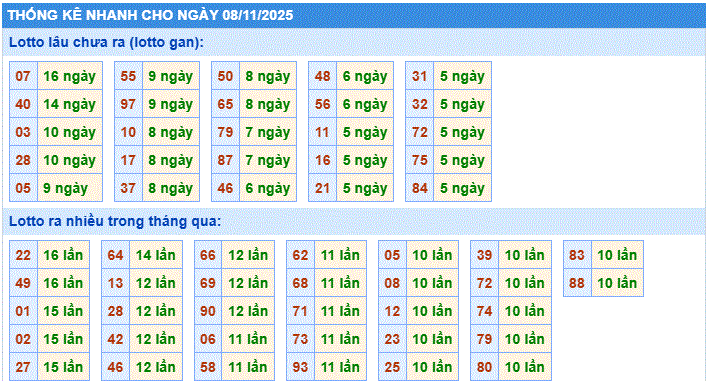Screen dimensions: 707x381
Task: Click '5 ngày' beside number 75
Action: tap(462, 160)
